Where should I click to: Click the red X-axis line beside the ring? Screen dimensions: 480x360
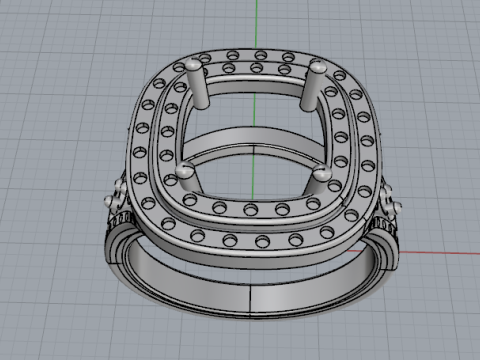pos(440,253)
